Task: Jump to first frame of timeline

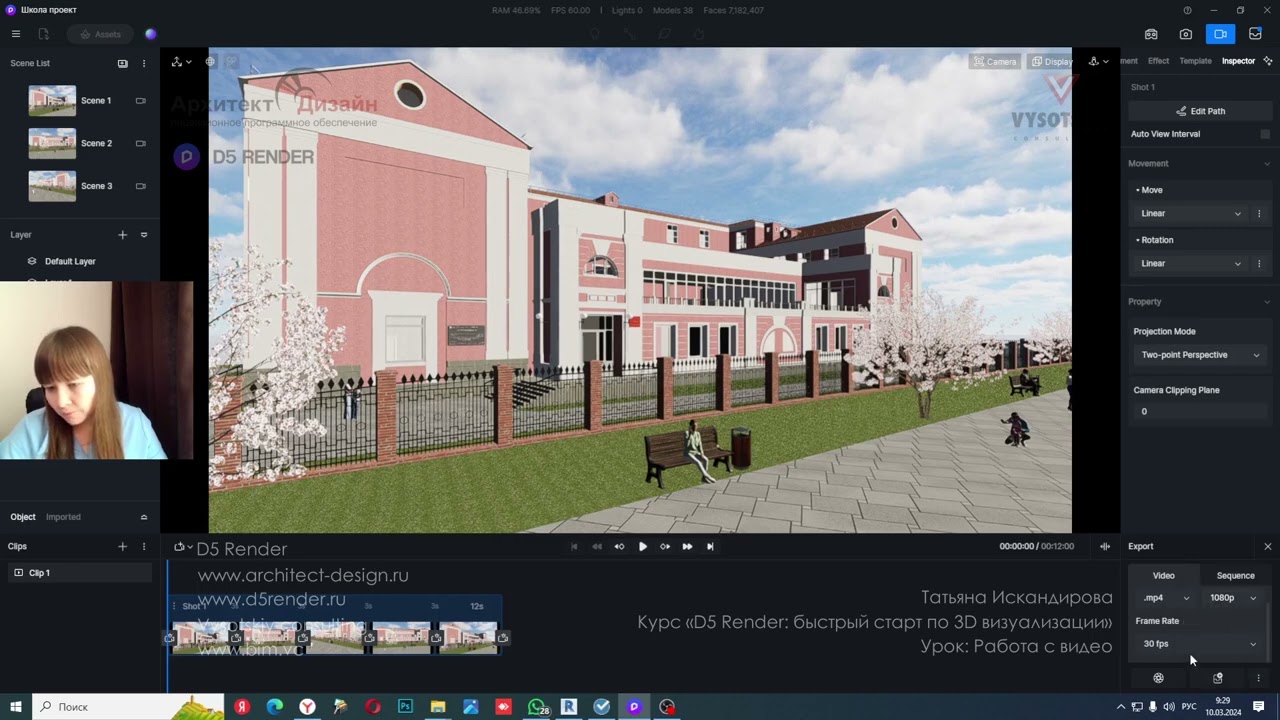Action: (574, 547)
